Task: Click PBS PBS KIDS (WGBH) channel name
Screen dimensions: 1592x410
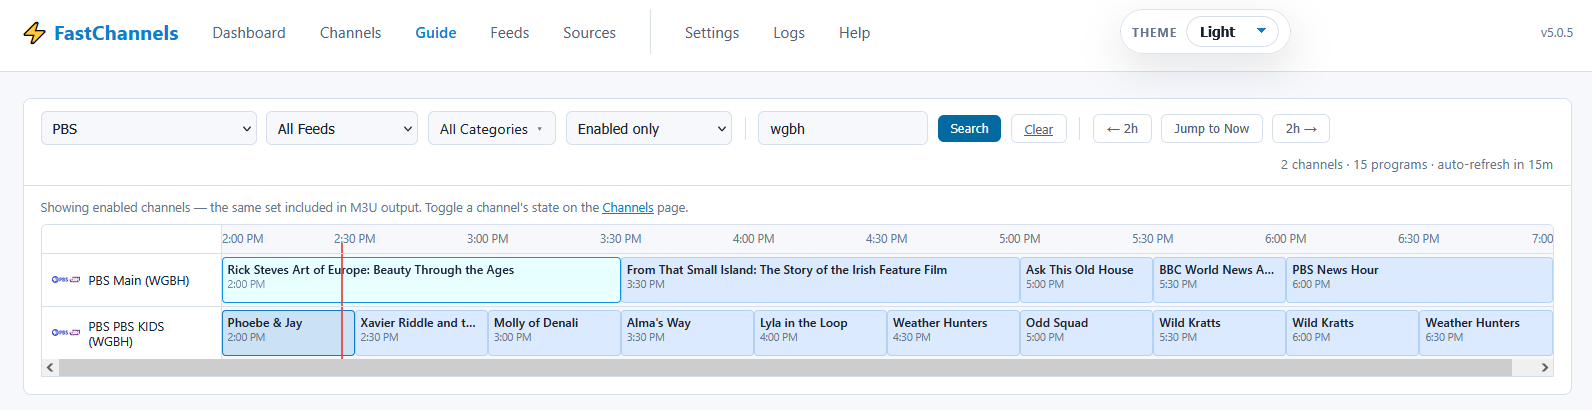Action: 126,334
